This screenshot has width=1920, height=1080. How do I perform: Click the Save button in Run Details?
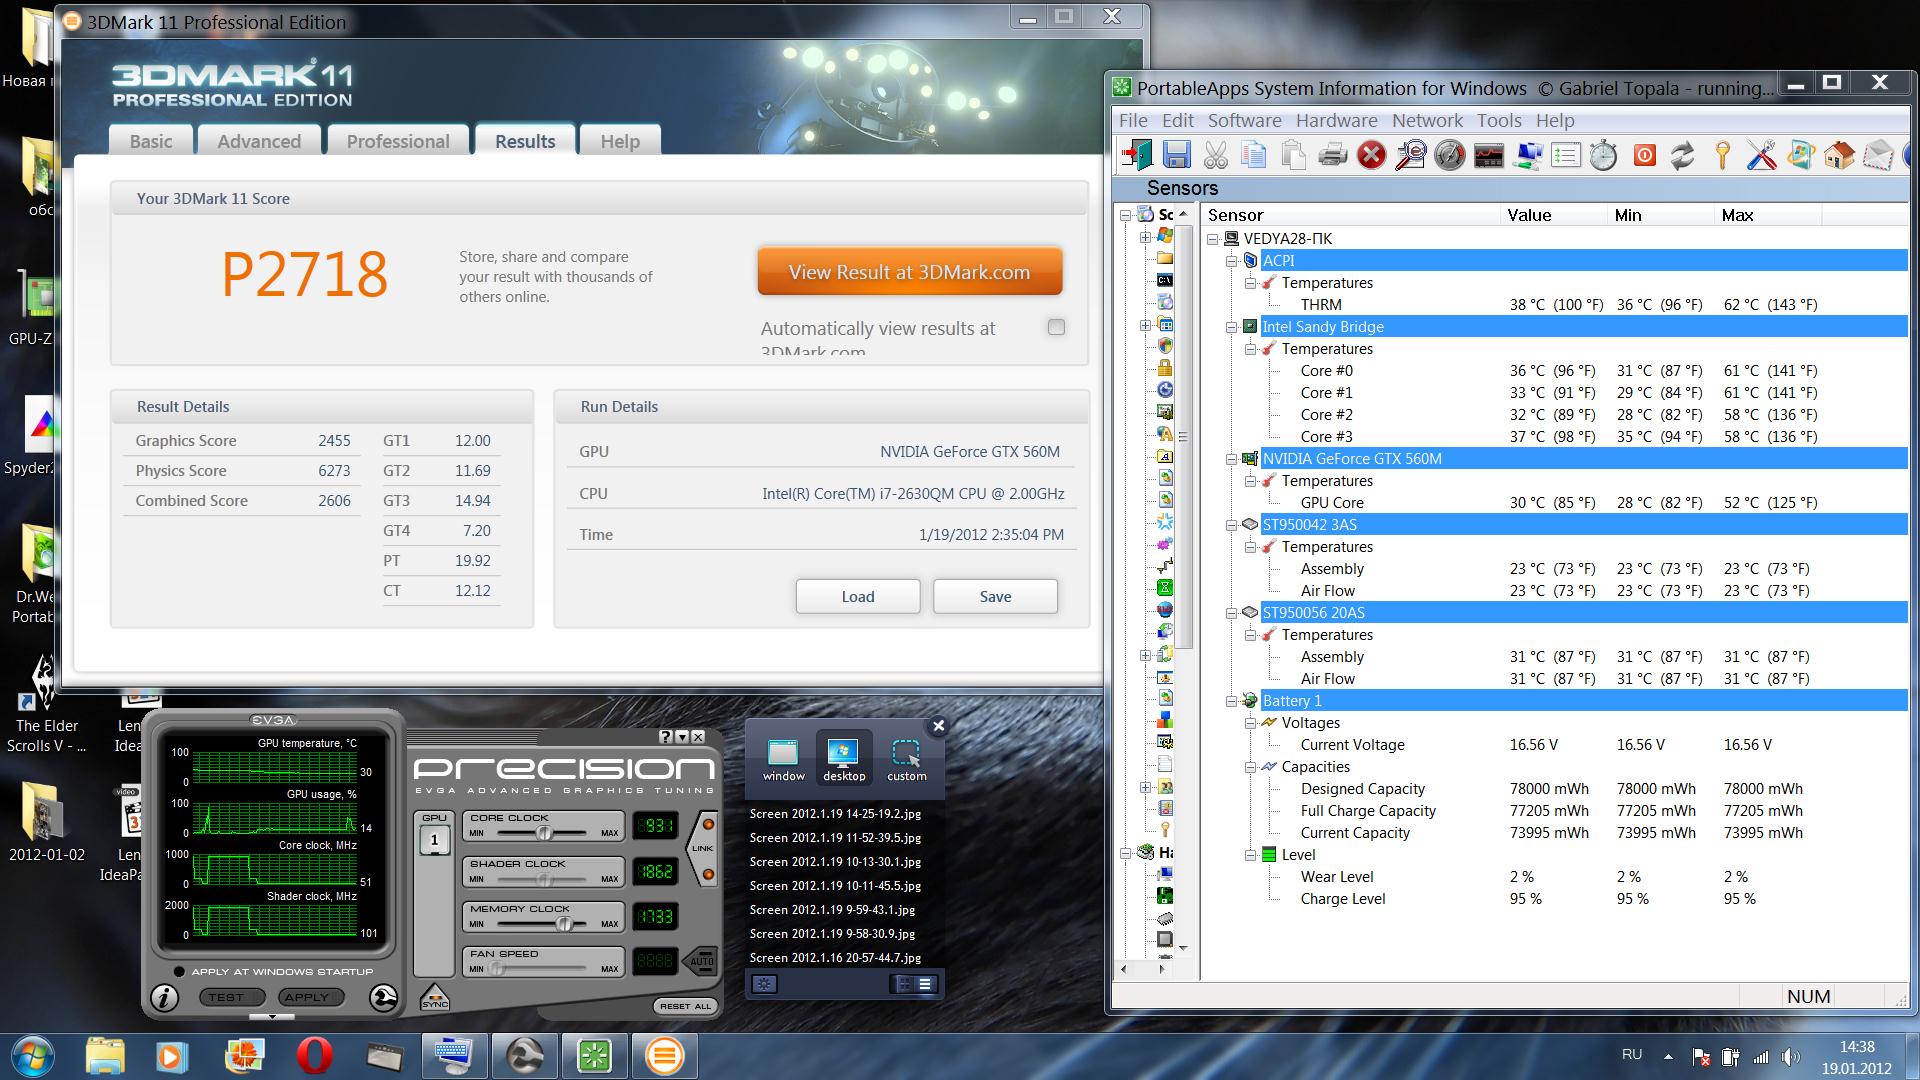(x=995, y=596)
